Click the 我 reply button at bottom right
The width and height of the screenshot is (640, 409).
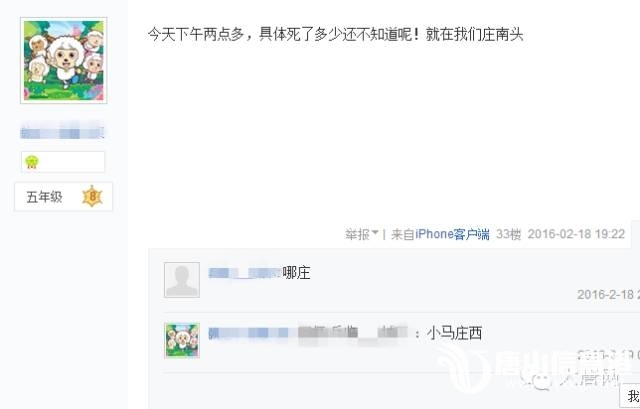[631, 396]
